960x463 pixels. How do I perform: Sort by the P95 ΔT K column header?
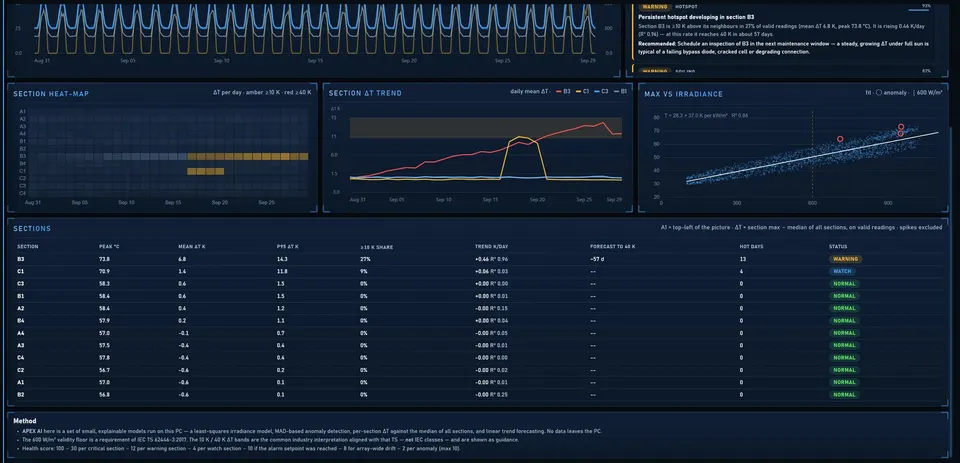287,247
